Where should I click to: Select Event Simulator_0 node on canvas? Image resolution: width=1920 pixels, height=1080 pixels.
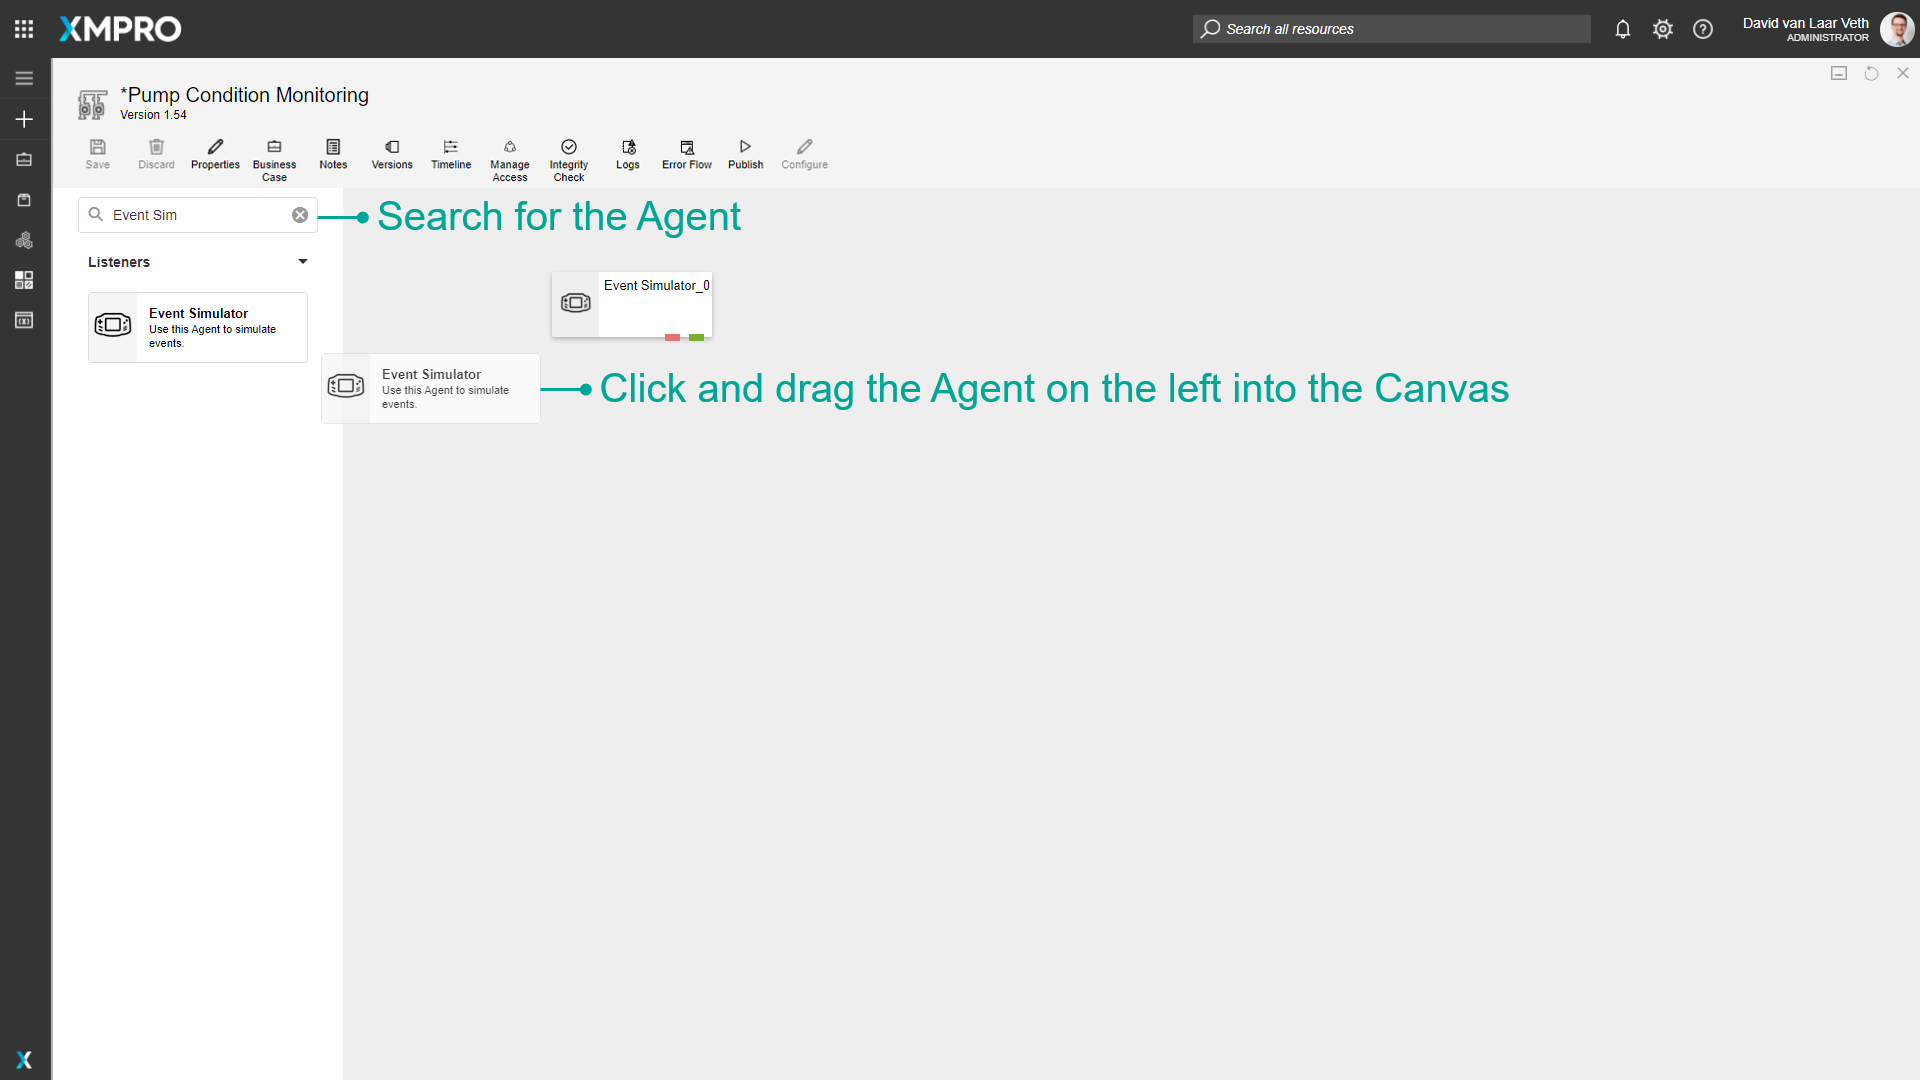[x=632, y=303]
